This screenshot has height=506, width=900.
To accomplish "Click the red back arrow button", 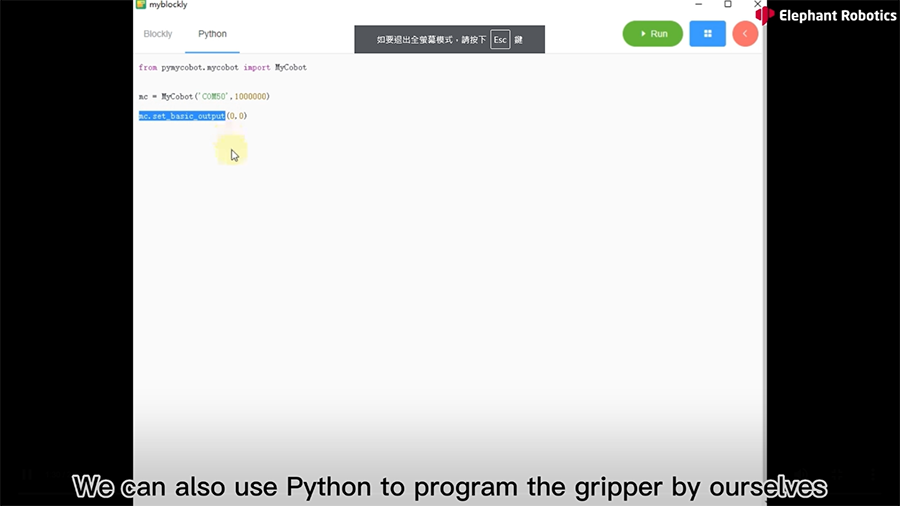I will click(745, 34).
